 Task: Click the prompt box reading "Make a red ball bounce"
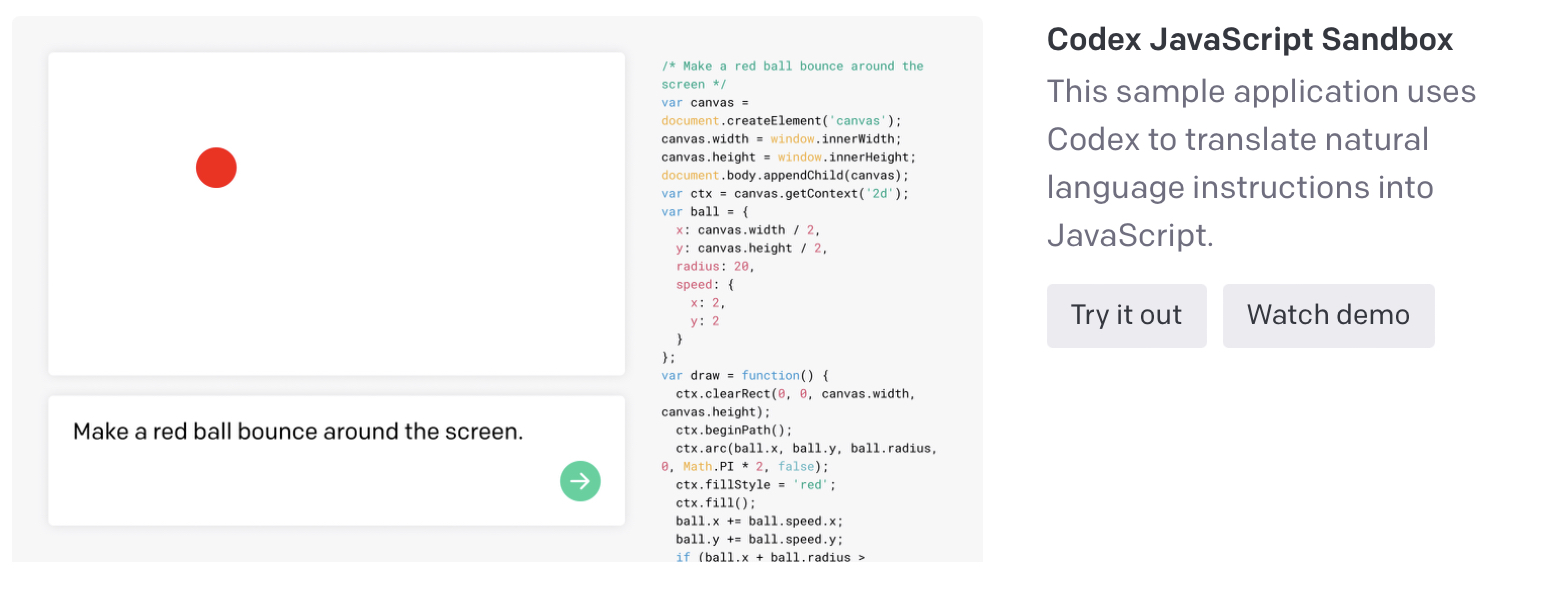pyautogui.click(x=336, y=460)
